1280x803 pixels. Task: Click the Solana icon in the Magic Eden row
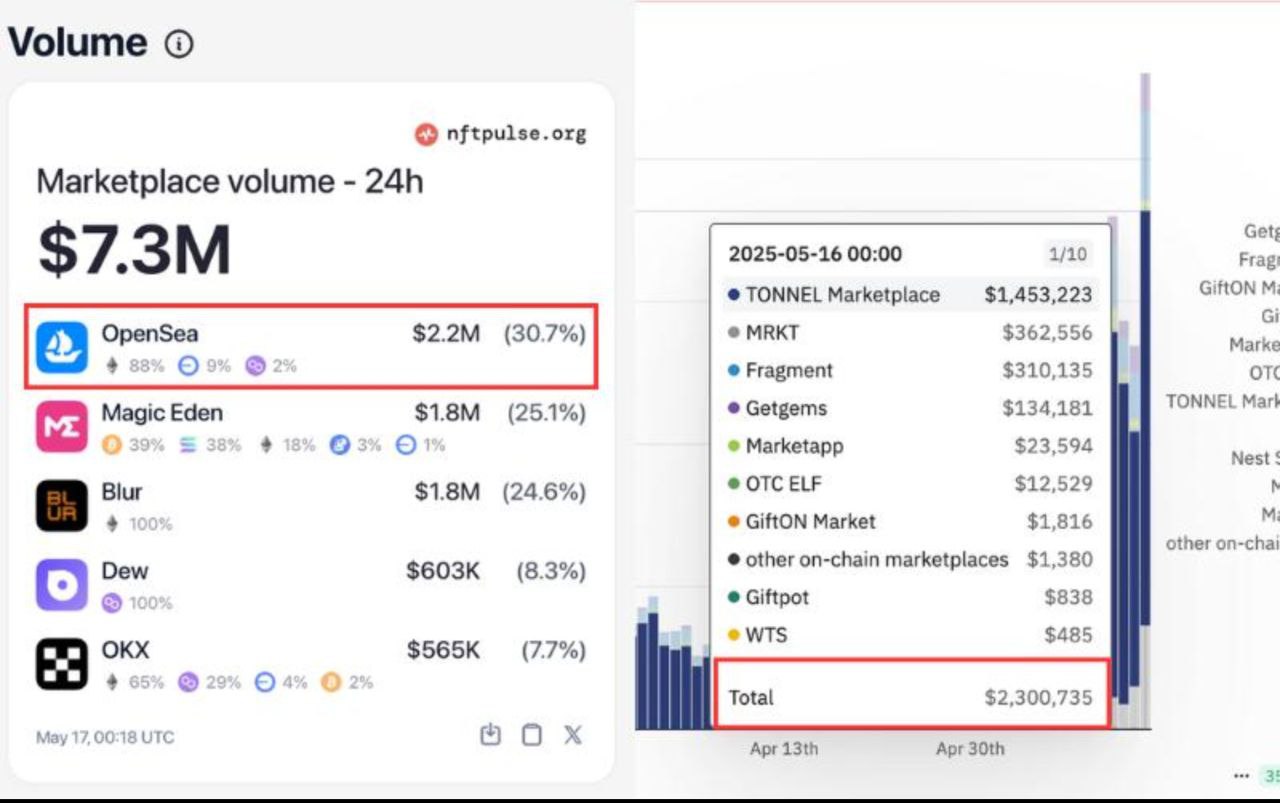point(188,445)
